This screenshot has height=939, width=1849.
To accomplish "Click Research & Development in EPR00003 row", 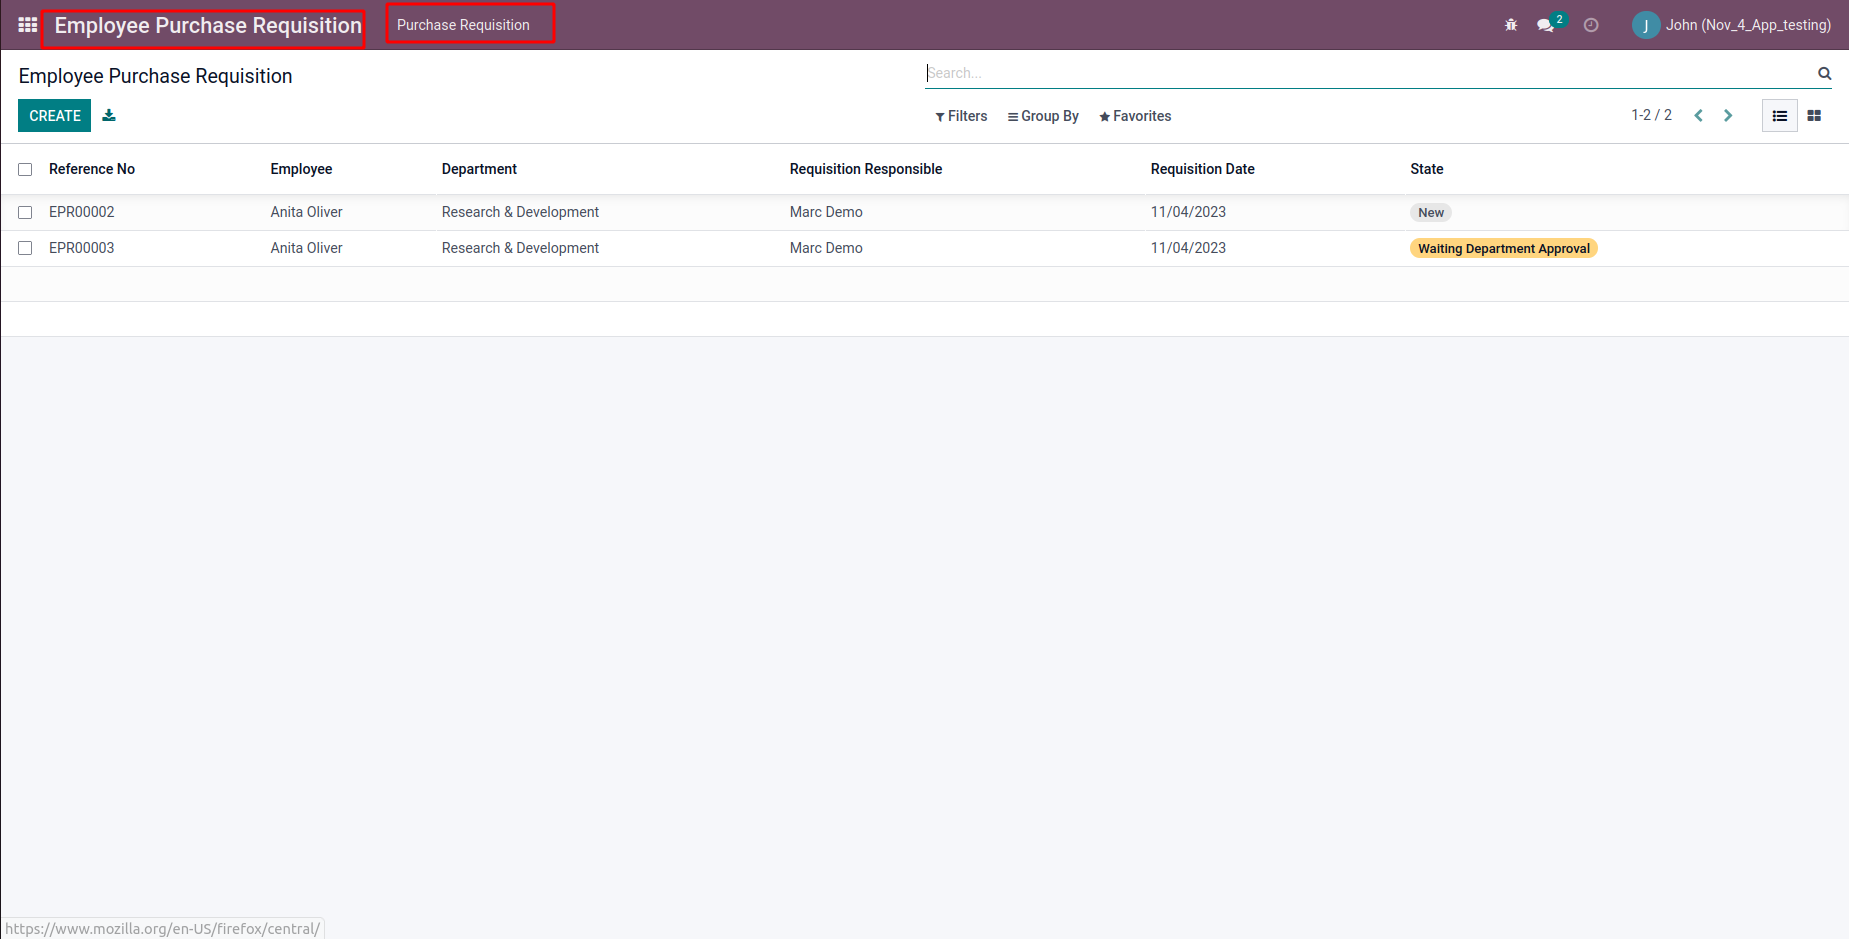I will click(520, 248).
